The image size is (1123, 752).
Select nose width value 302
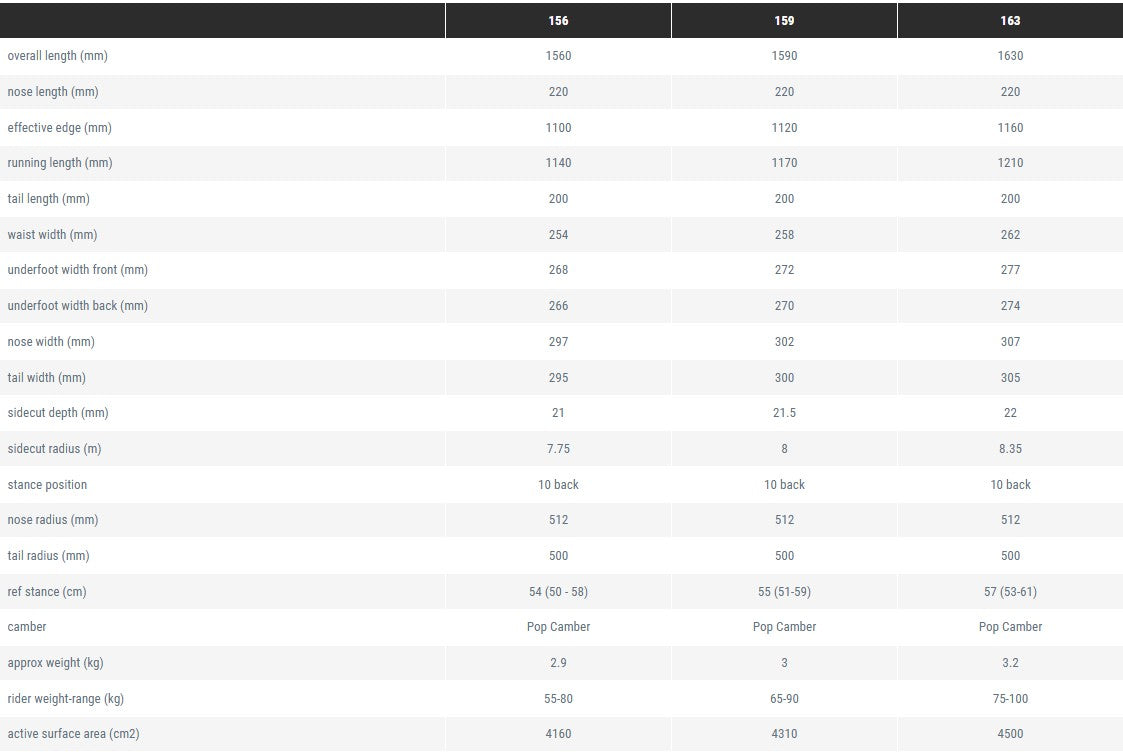tap(784, 342)
